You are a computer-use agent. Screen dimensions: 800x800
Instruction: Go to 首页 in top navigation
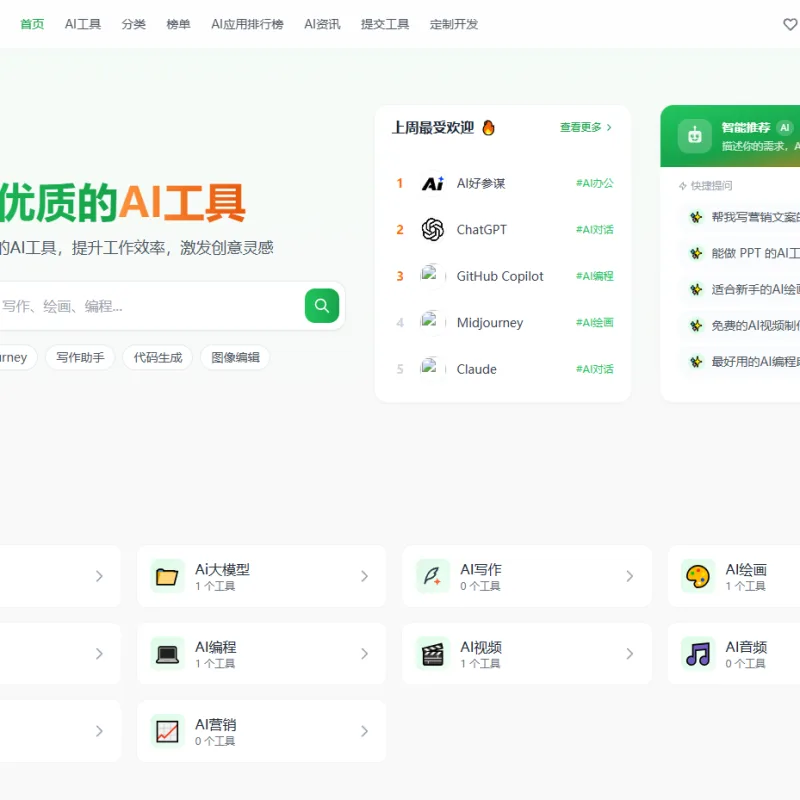click(x=32, y=24)
